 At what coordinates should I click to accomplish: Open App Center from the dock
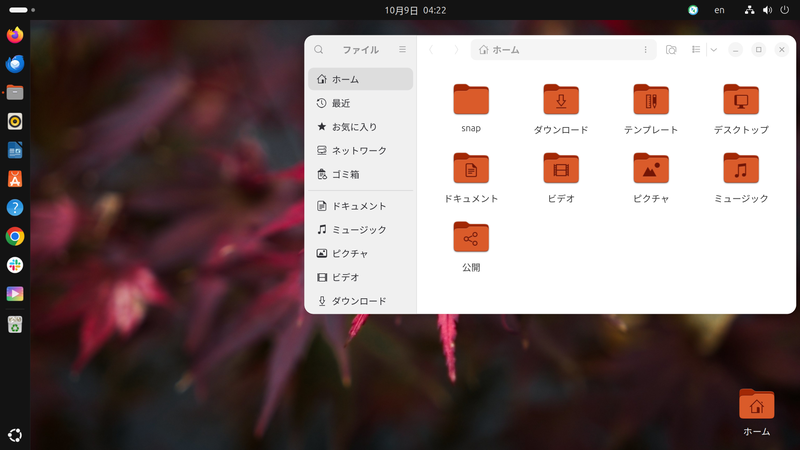click(15, 179)
